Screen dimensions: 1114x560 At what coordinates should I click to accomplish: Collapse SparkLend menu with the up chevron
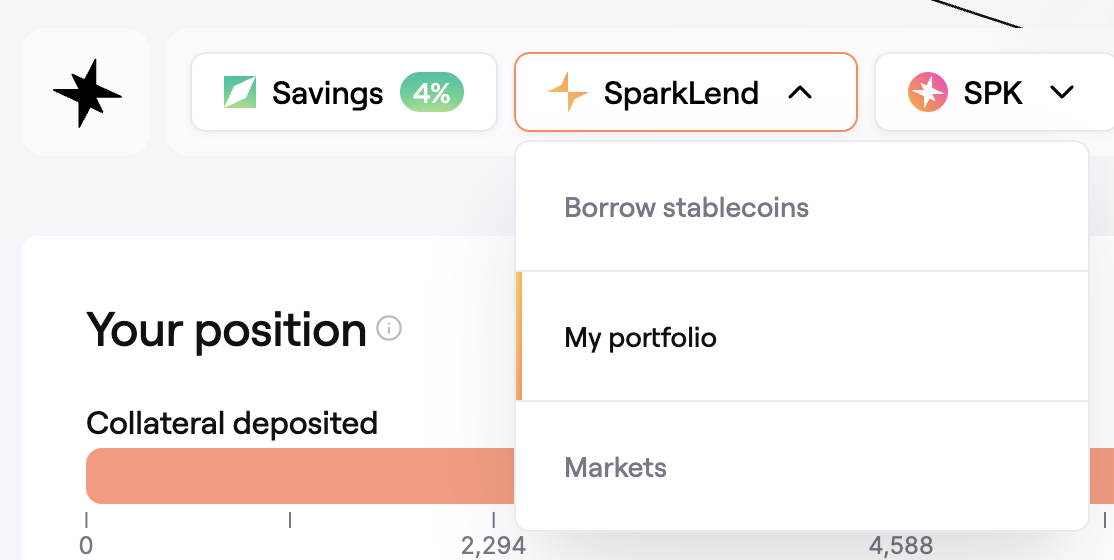[799, 93]
